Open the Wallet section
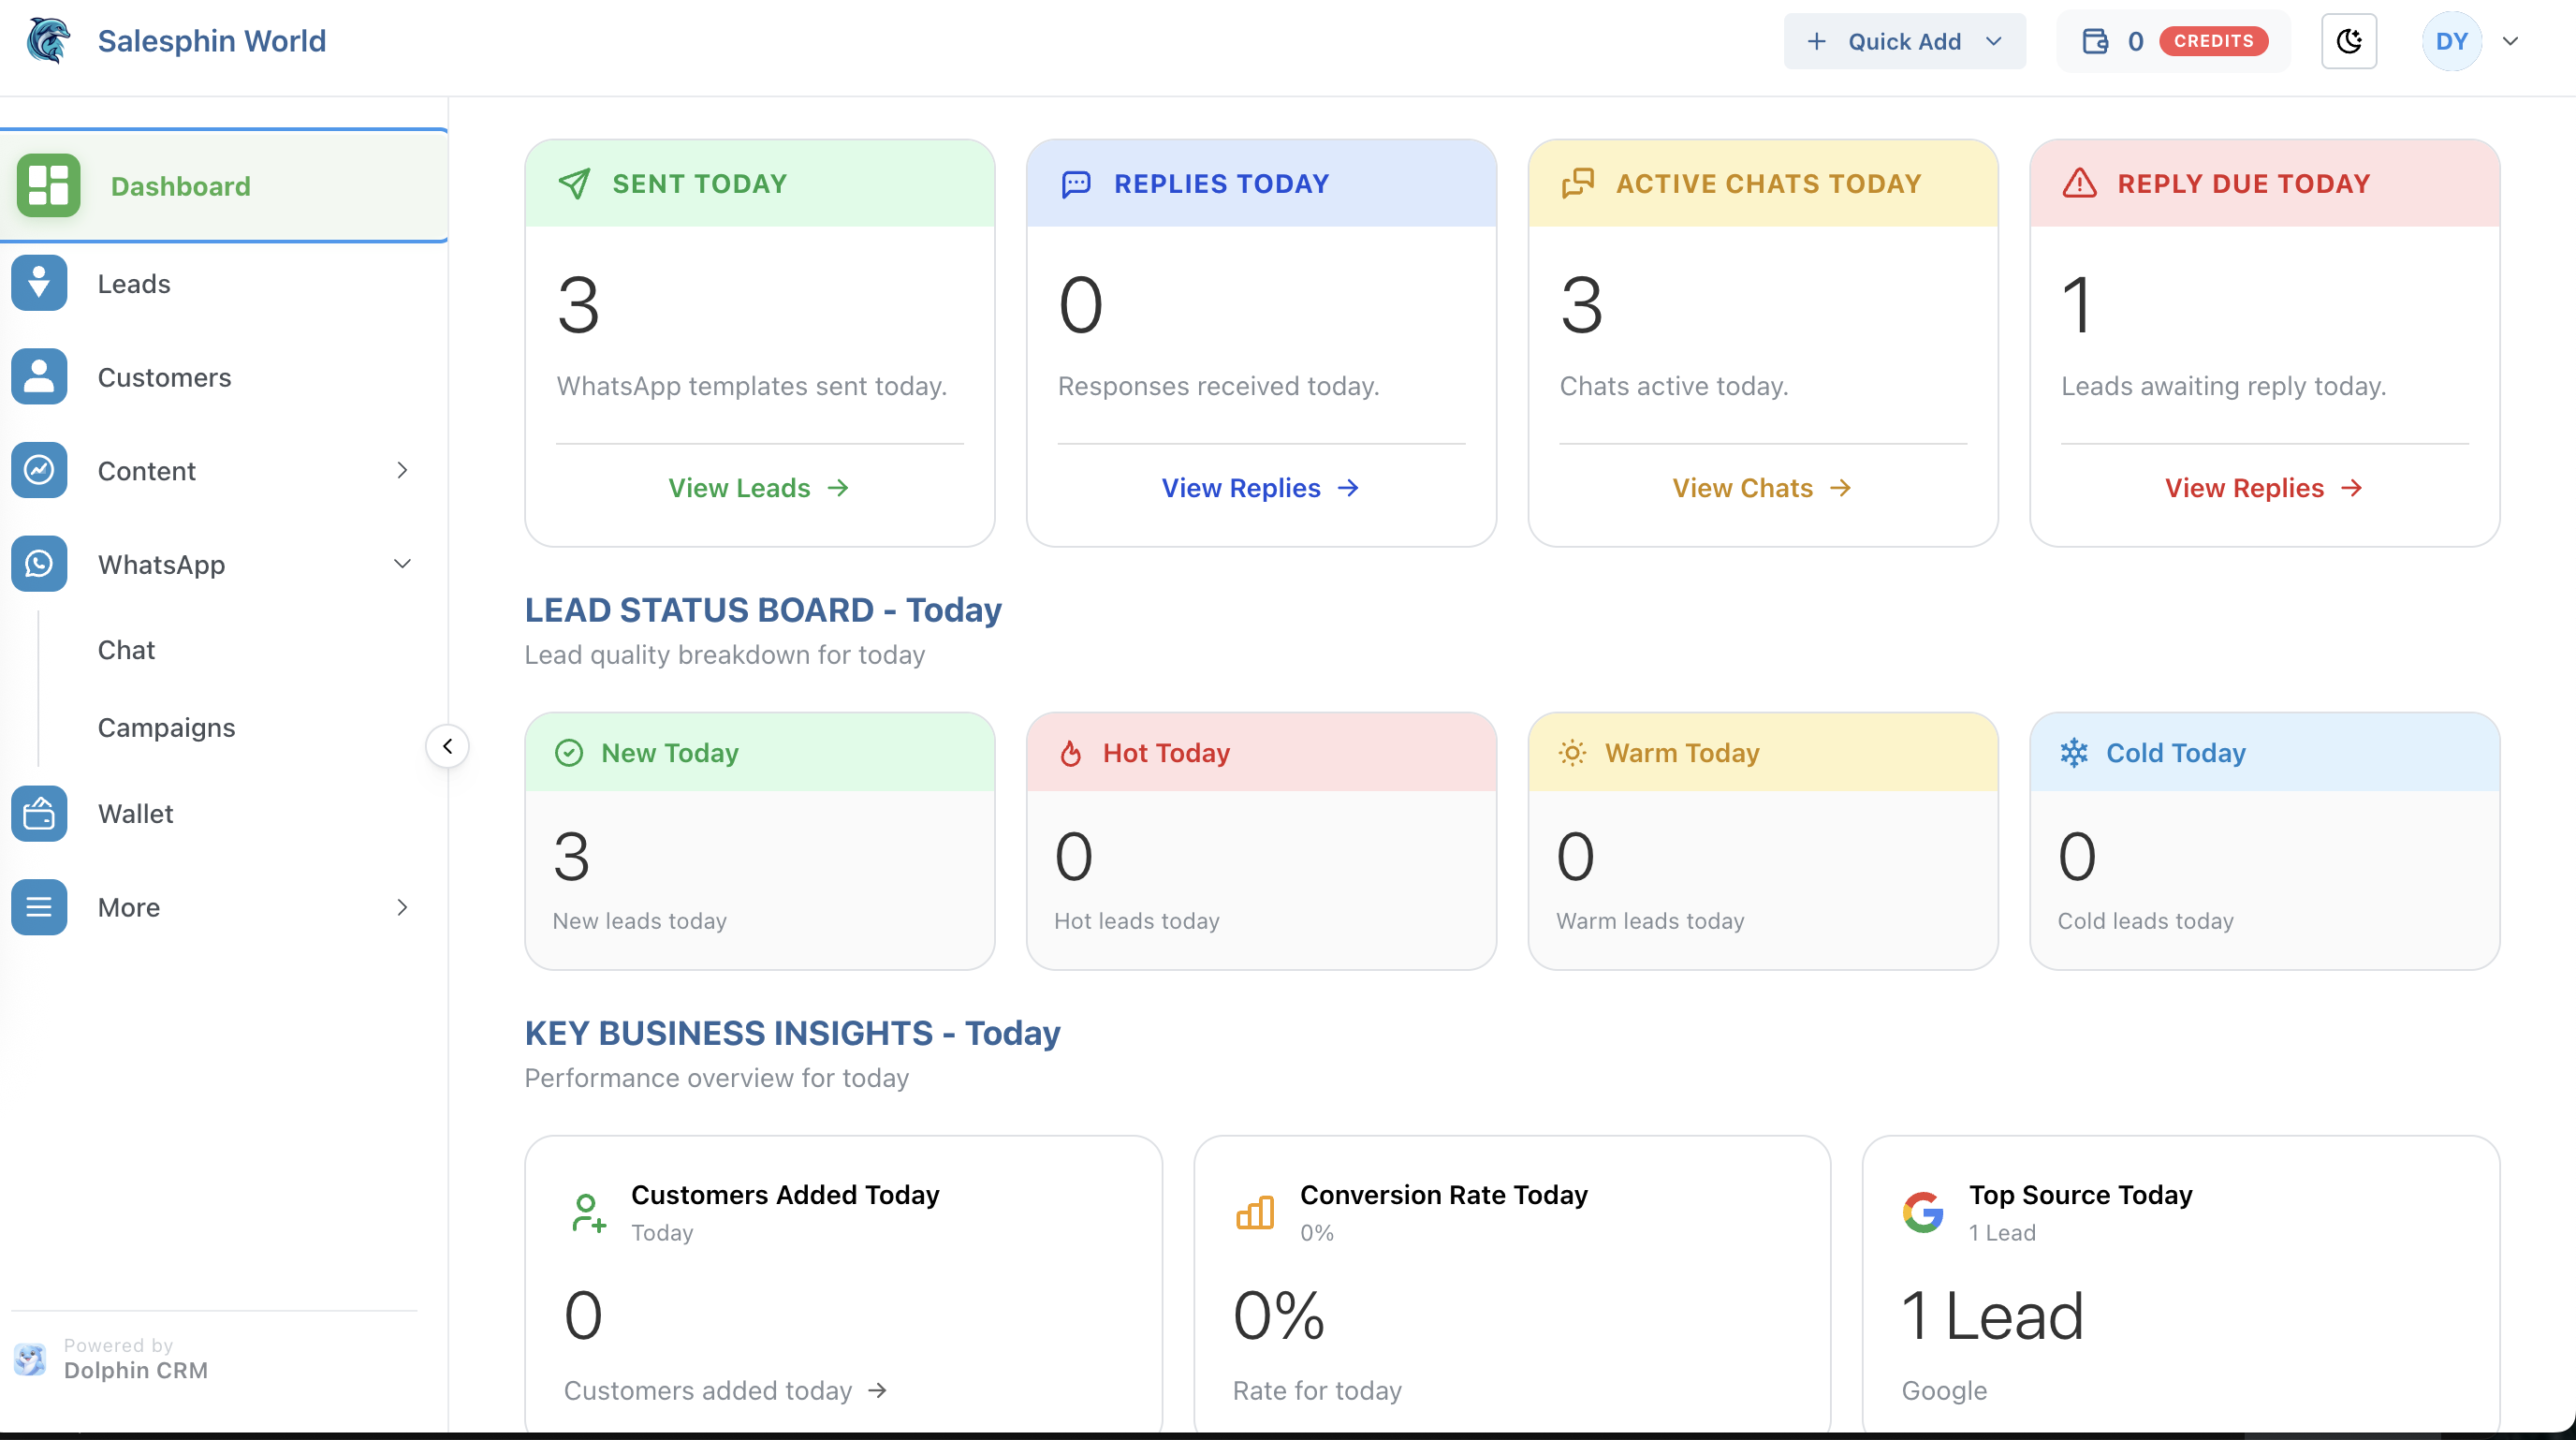Image resolution: width=2576 pixels, height=1440 pixels. [136, 813]
